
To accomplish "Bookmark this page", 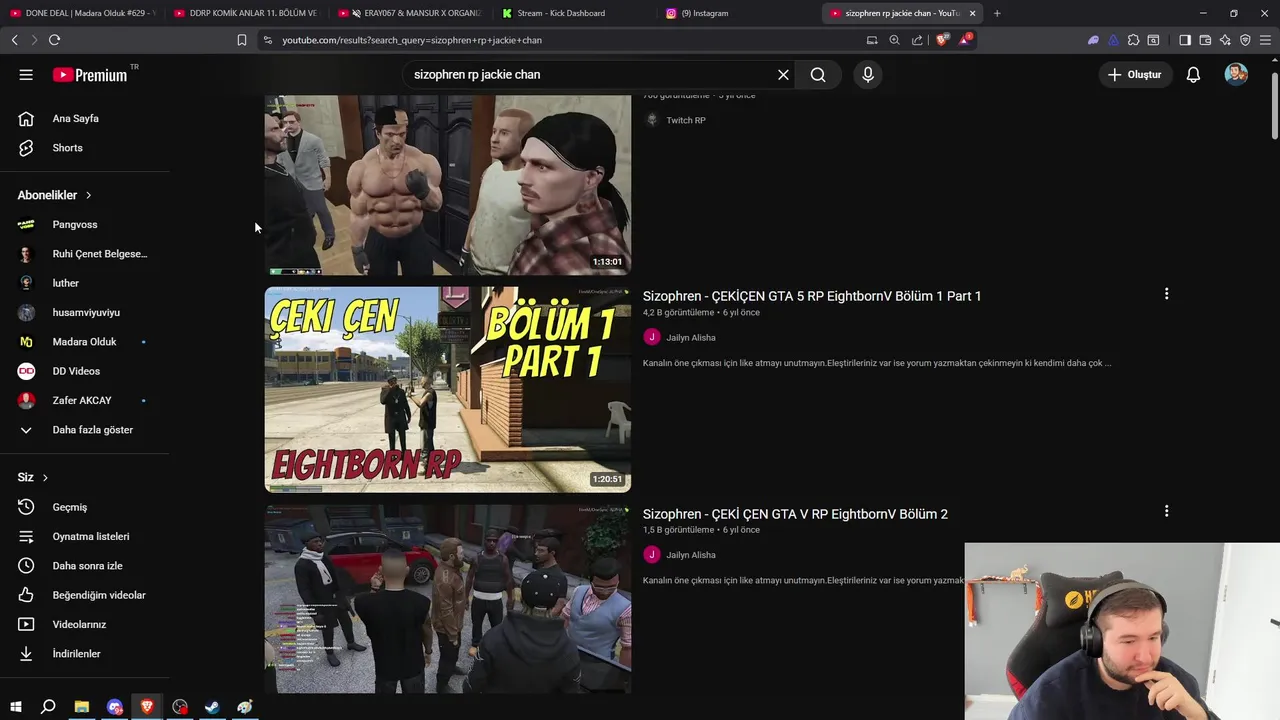I will [241, 40].
